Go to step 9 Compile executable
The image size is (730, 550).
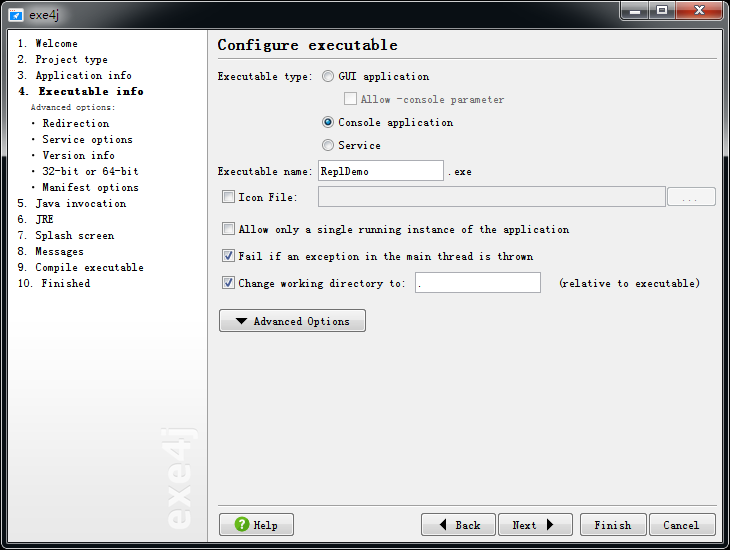coord(81,267)
